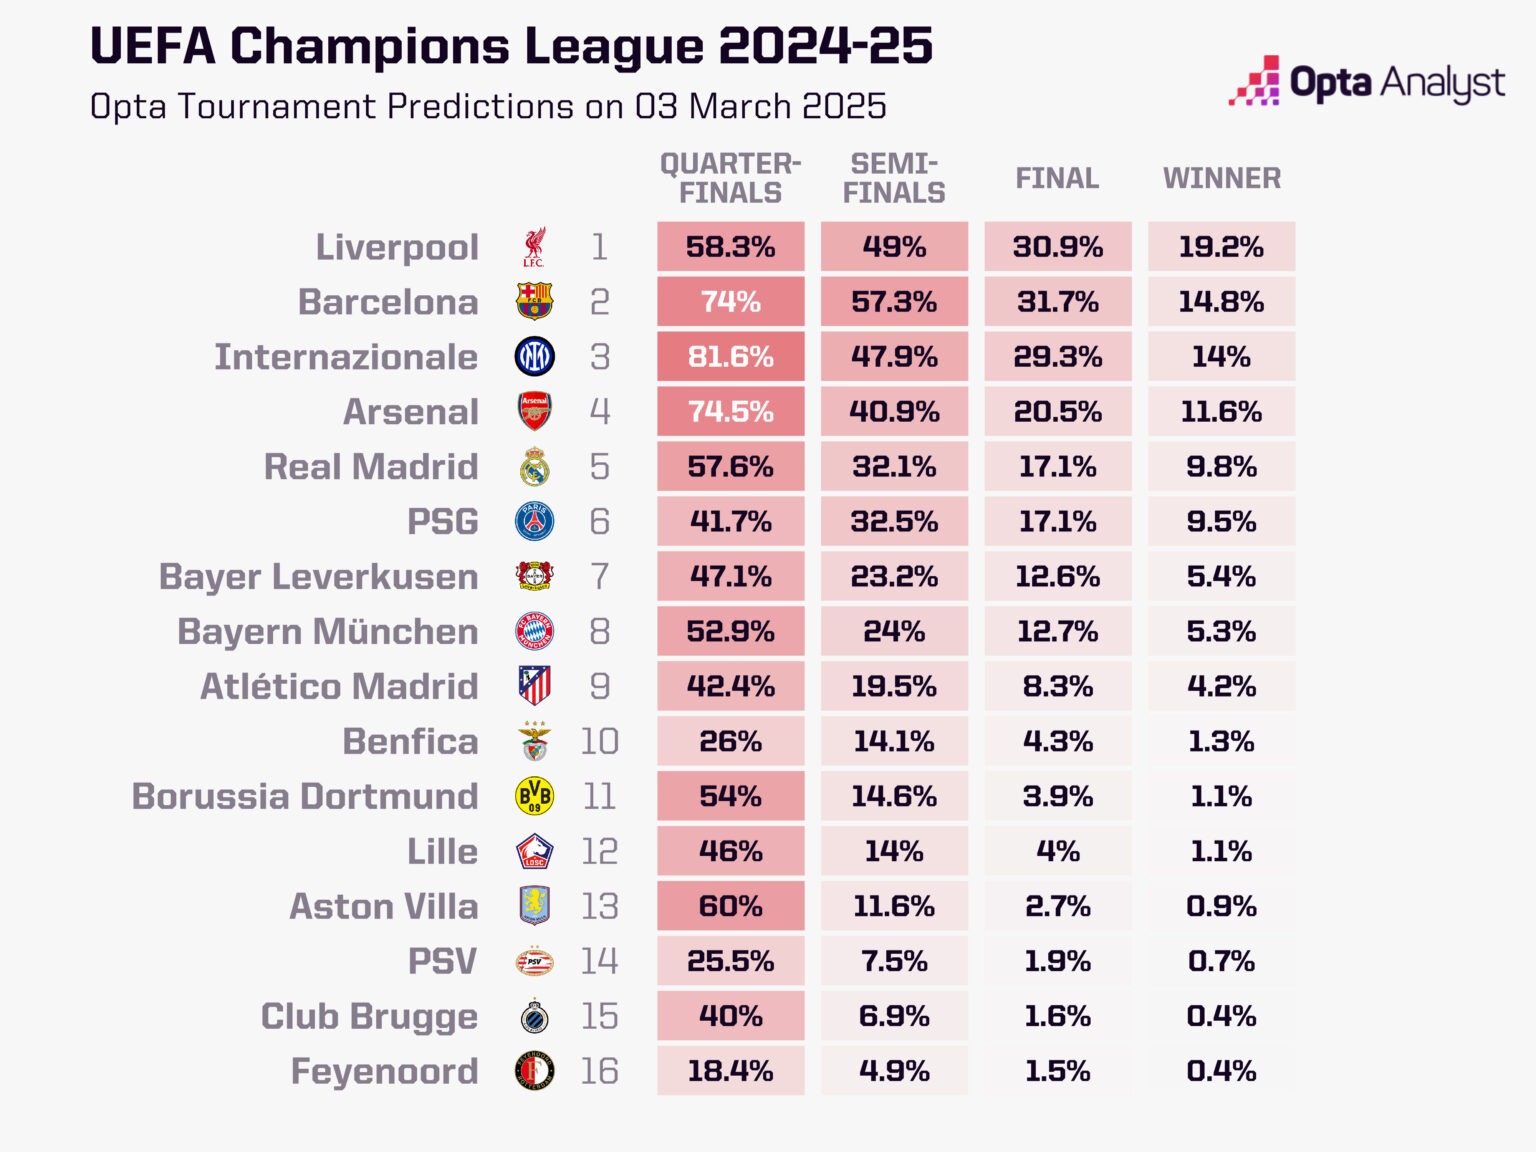
Task: Click the Opta Analyst logo
Action: [x=1367, y=82]
